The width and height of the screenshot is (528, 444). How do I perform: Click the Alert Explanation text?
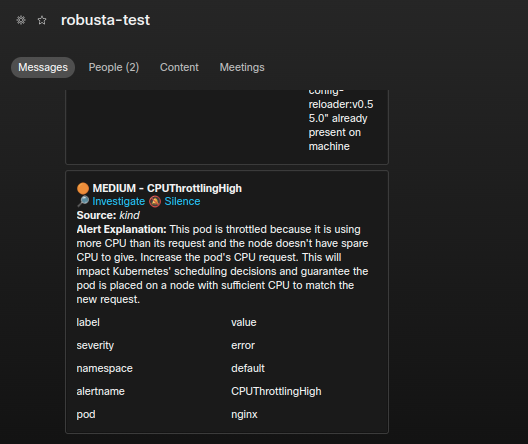pos(222,264)
